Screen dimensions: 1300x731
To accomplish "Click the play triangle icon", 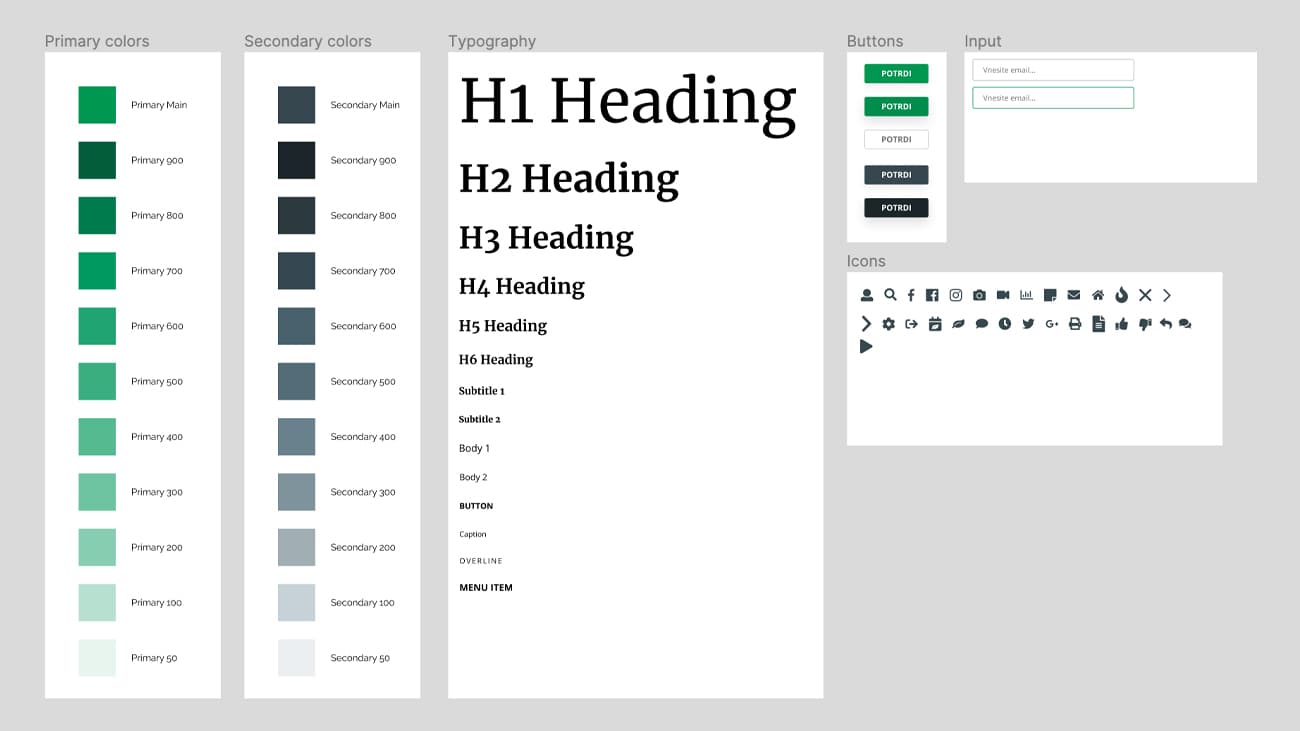I will (866, 347).
